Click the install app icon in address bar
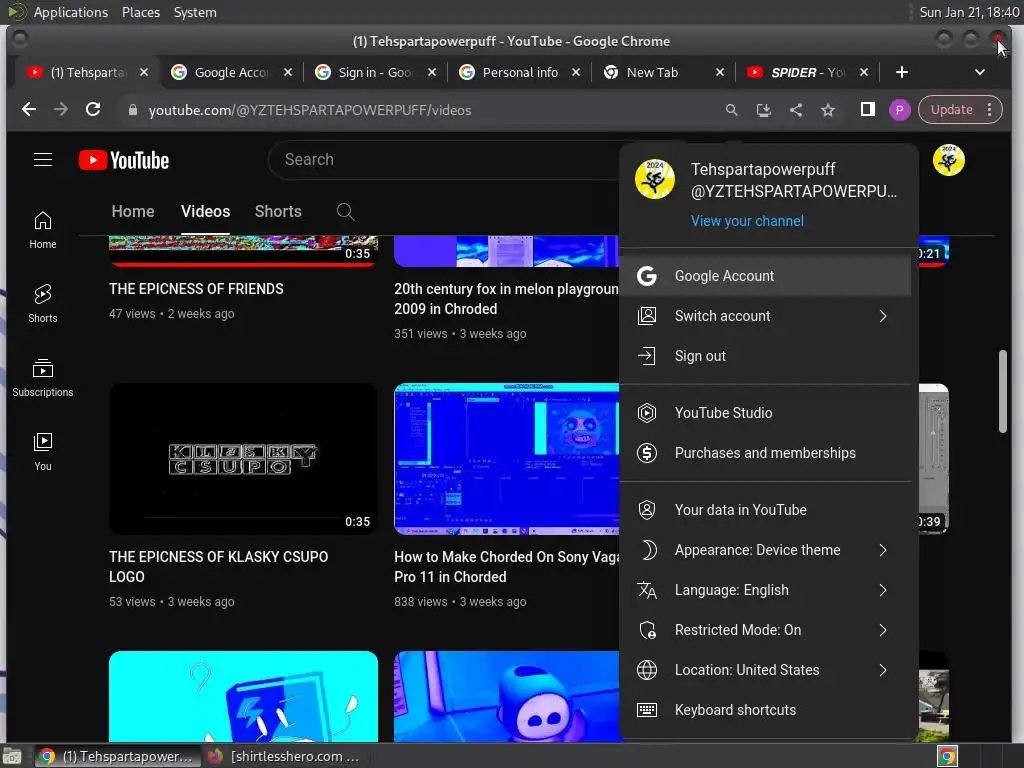The height and width of the screenshot is (768, 1024). (x=763, y=110)
